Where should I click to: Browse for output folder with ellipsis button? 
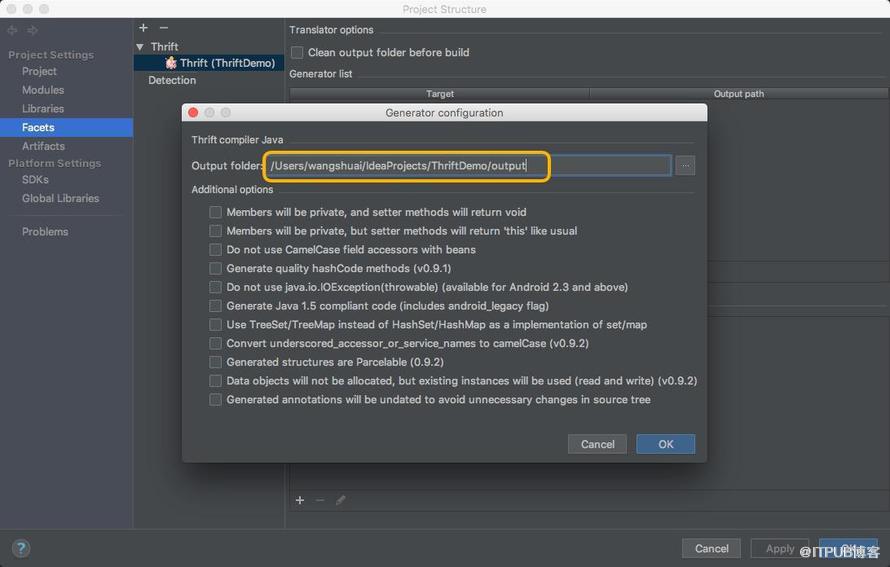685,166
